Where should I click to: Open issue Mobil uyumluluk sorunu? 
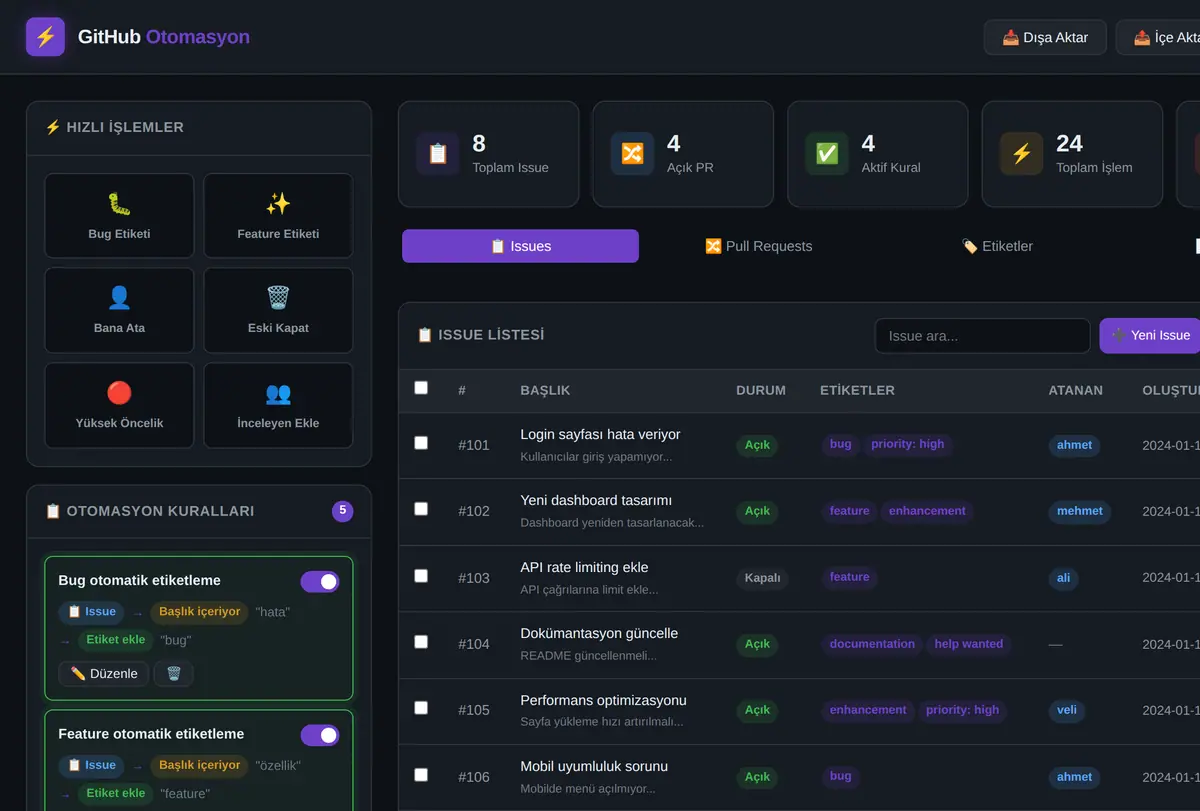594,766
